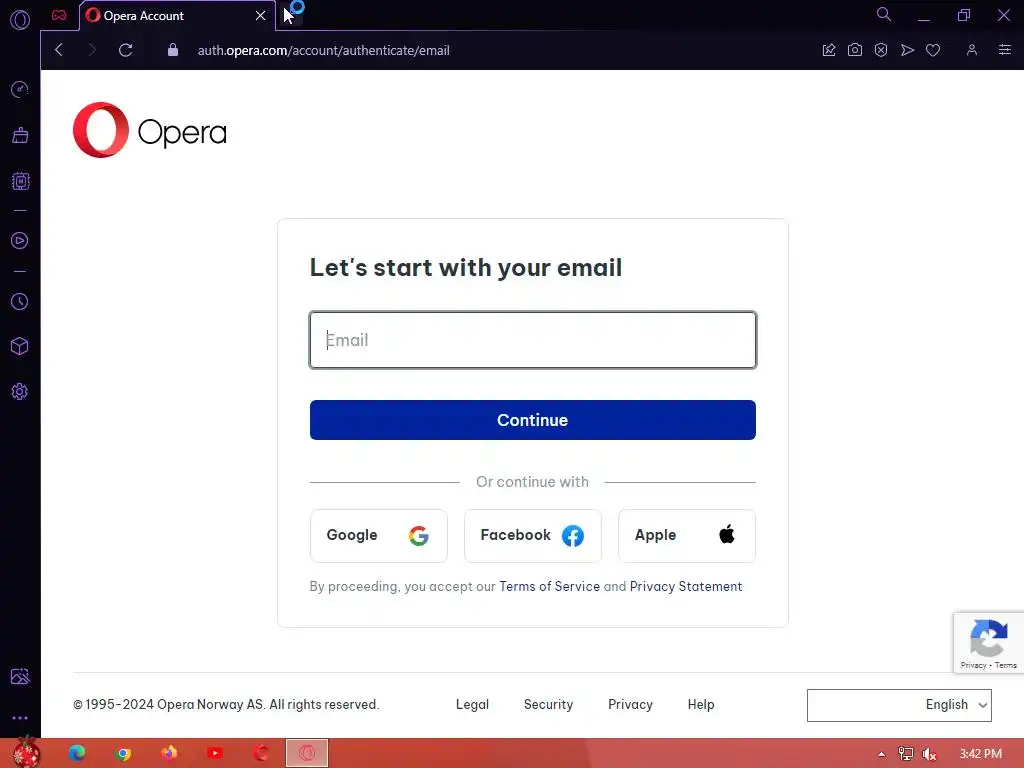Show hidden system tray icons arrow
The height and width of the screenshot is (768, 1024).
[881, 754]
